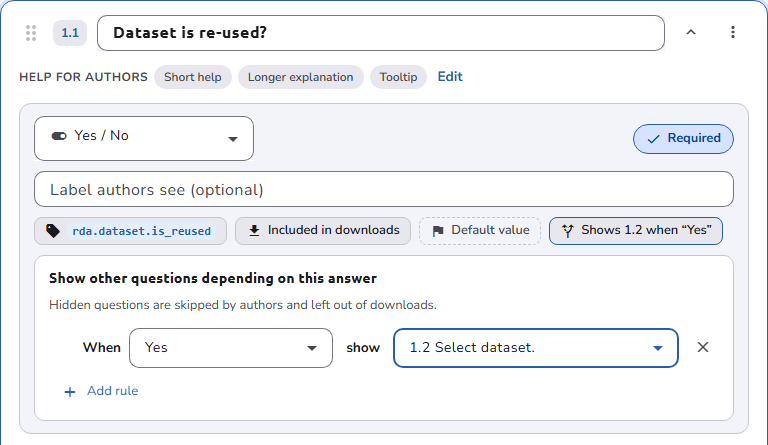Select the Short help chip
Screen dimensions: 768x445
click(192, 77)
